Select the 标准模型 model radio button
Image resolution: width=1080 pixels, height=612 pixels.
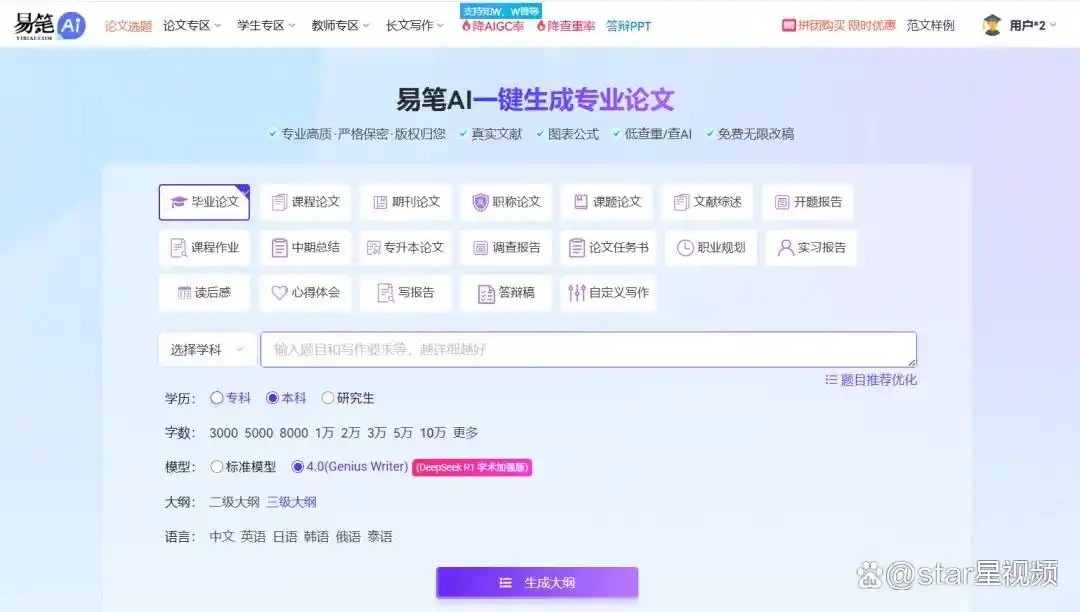[217, 466]
